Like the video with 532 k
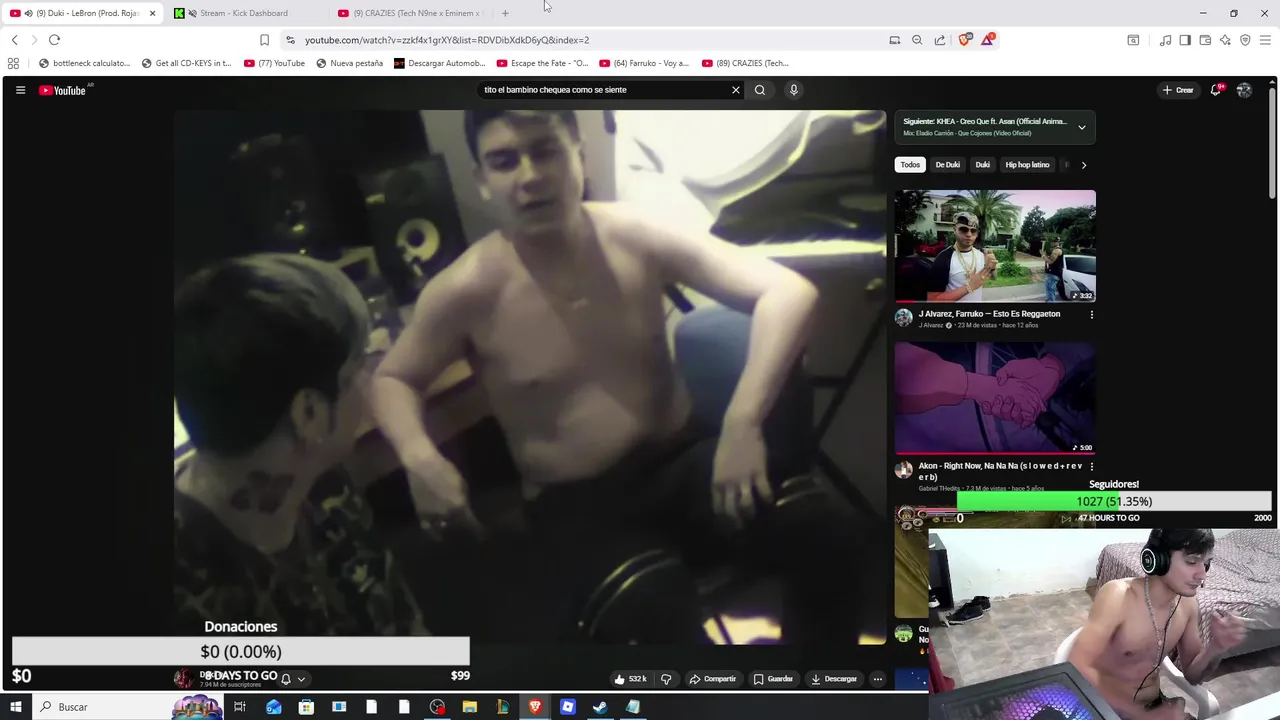Image resolution: width=1280 pixels, height=720 pixels. 630,679
